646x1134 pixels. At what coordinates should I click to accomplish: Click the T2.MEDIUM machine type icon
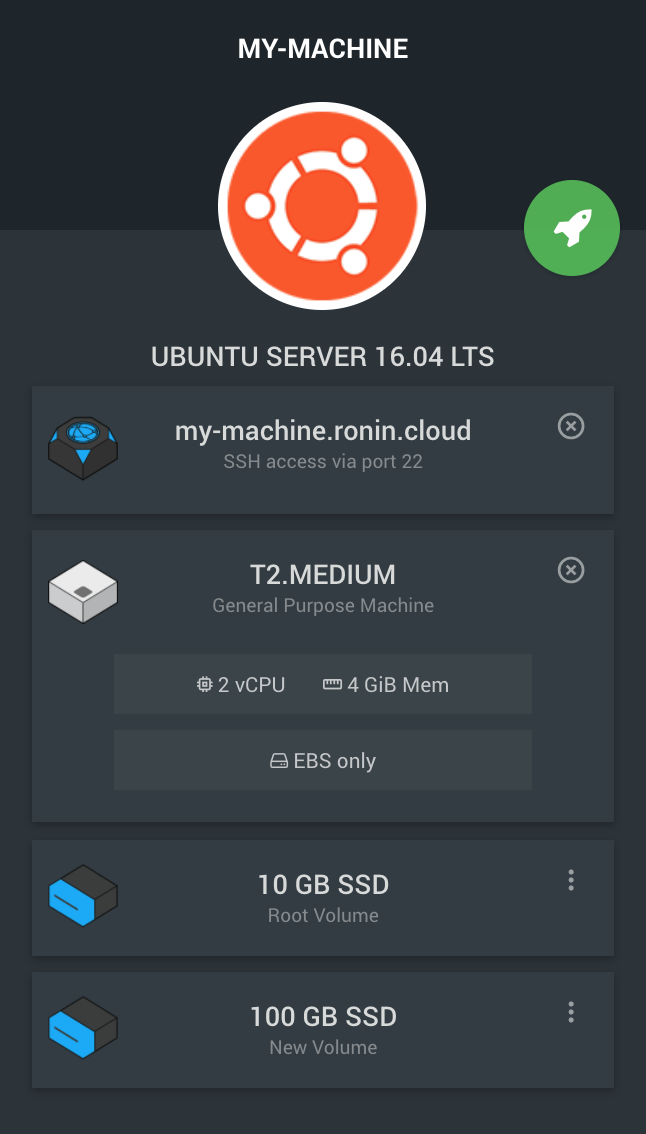[x=83, y=591]
